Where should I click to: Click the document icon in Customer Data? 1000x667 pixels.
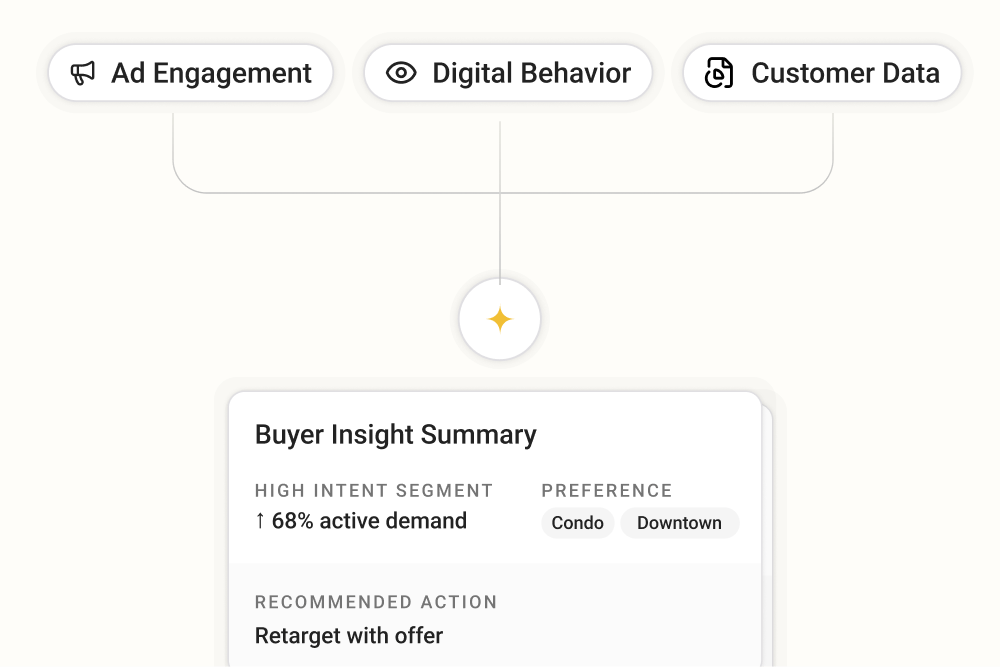point(719,73)
